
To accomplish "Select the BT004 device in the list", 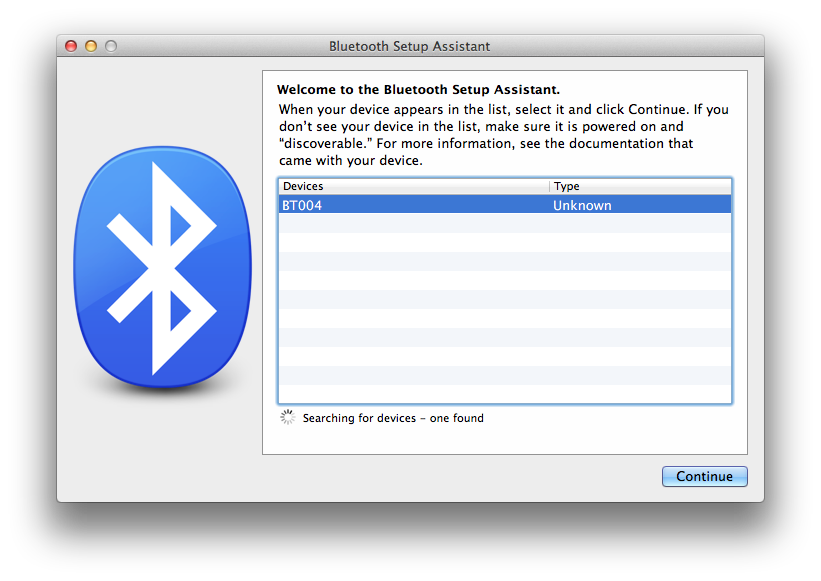I will pyautogui.click(x=302, y=205).
